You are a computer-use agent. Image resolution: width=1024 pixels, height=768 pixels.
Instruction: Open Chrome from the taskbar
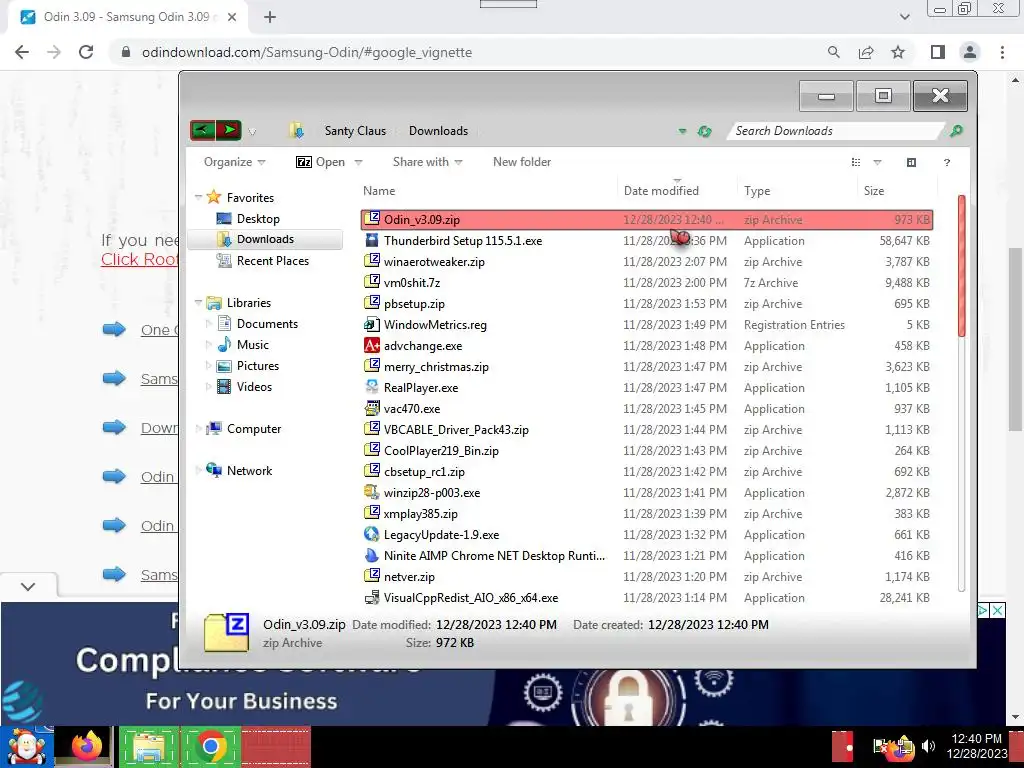point(210,746)
